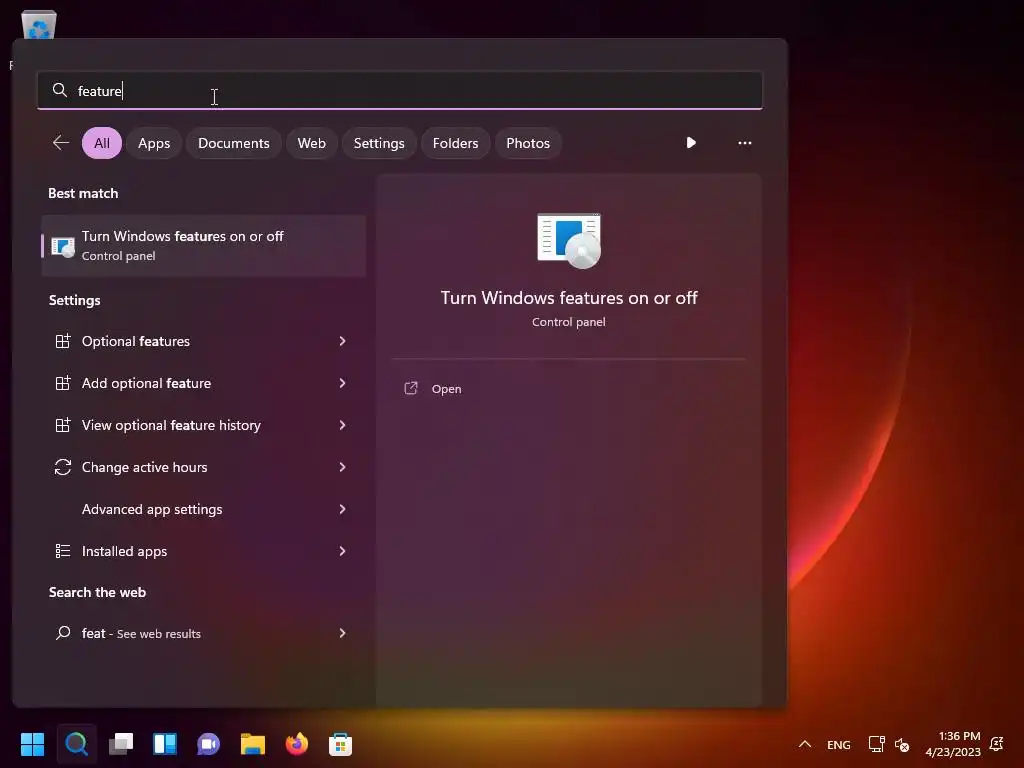Click the Change active hours refresh icon
This screenshot has height=768, width=1024.
tap(63, 467)
